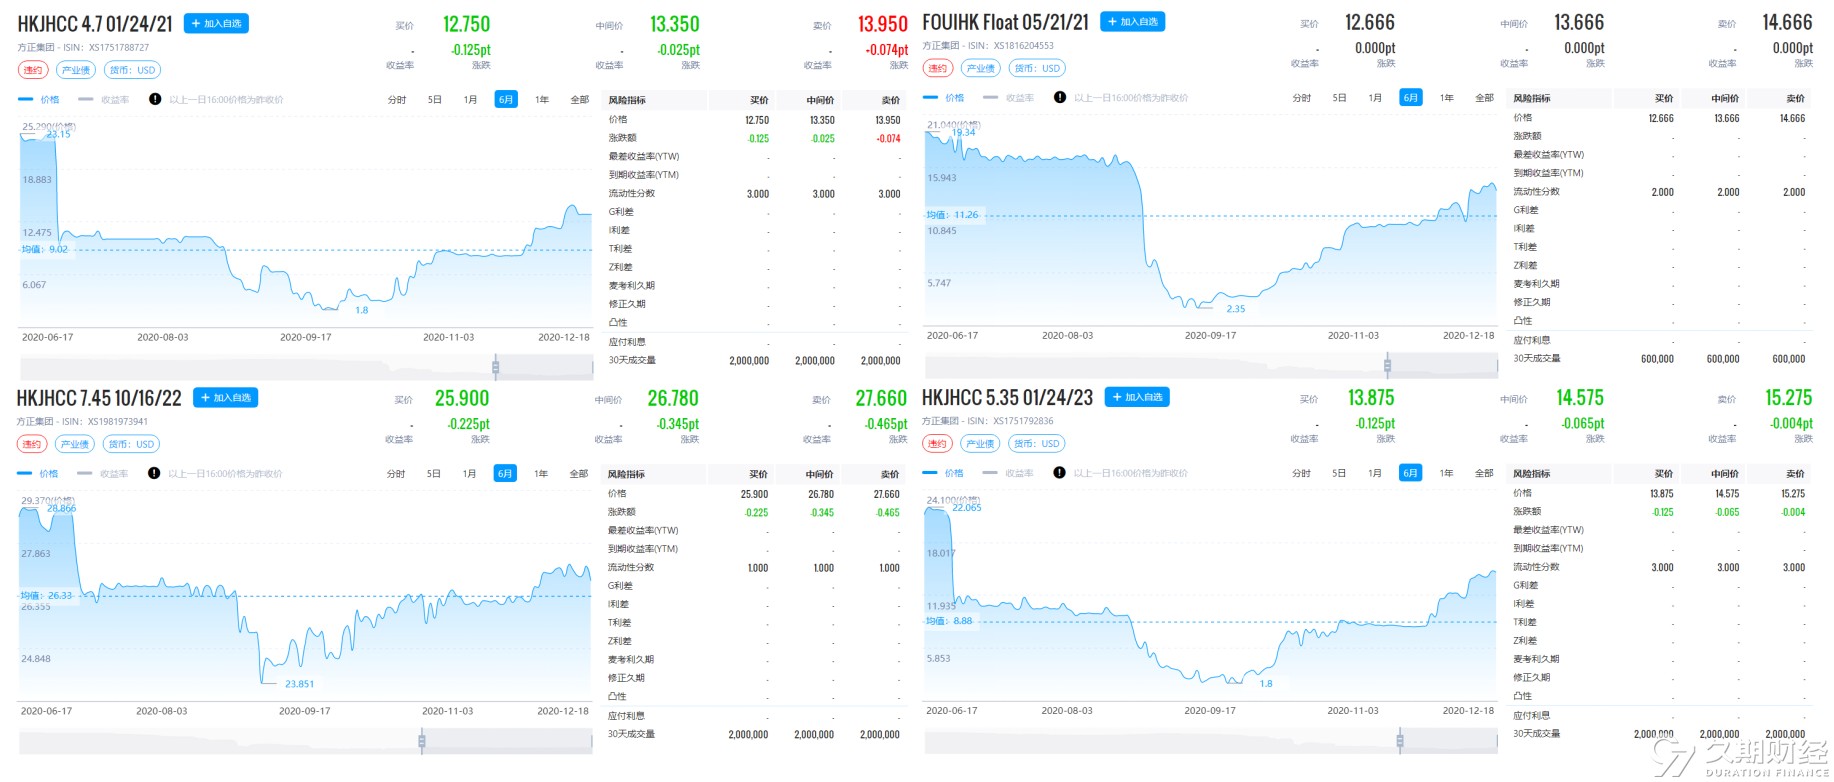Select 6月 range on HKJHCC 4.7 01/24/21 chart
The image size is (1834, 782).
[x=506, y=99]
